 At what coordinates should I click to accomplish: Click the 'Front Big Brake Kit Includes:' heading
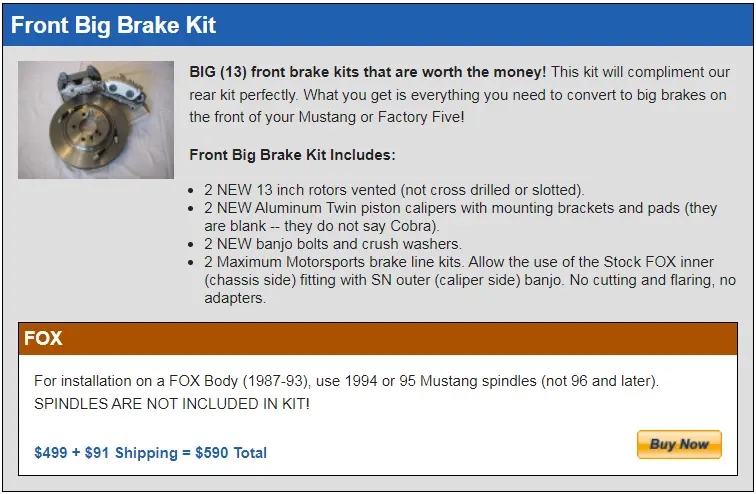[292, 155]
